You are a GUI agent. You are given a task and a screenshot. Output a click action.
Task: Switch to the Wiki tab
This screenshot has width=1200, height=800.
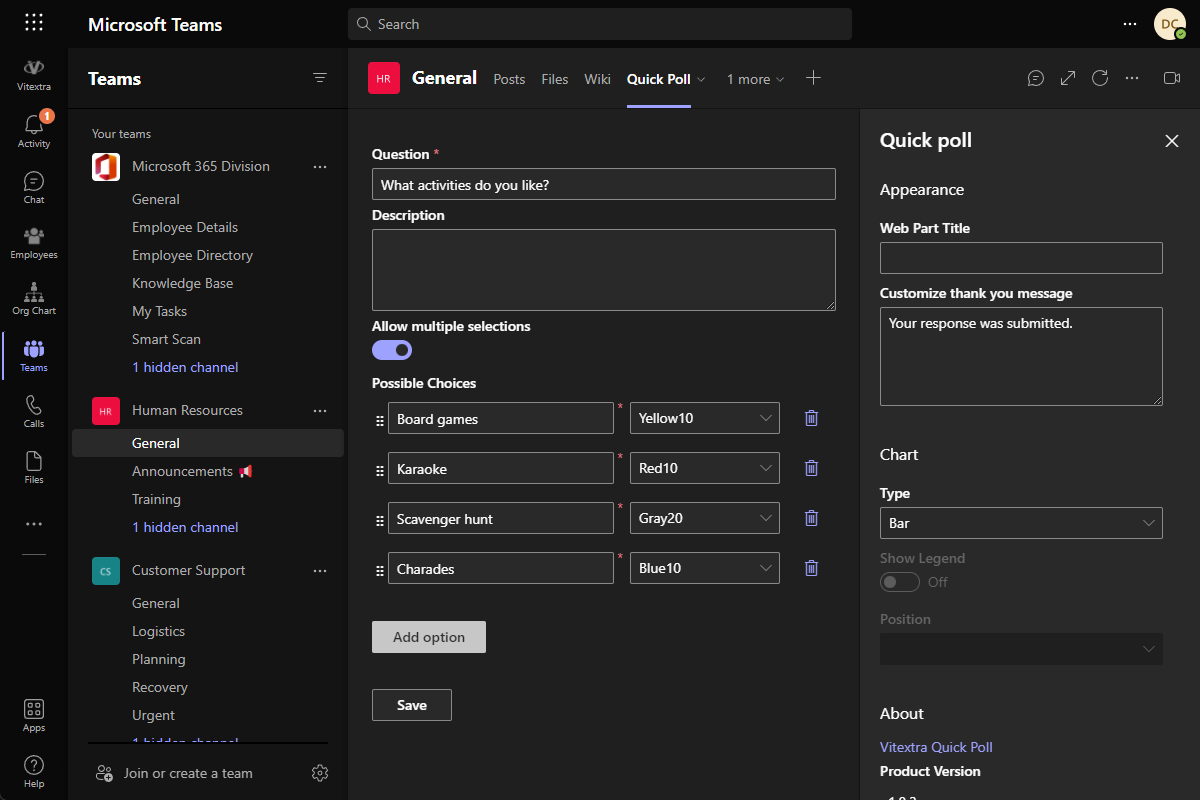[597, 79]
